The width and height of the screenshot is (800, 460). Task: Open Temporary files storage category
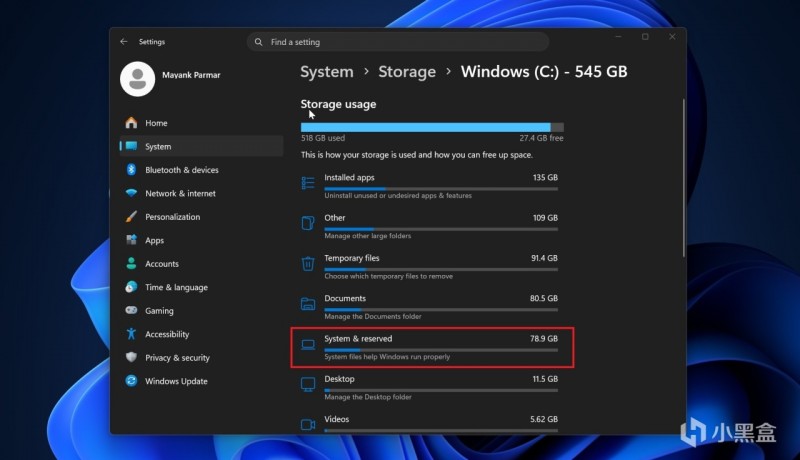[432, 267]
